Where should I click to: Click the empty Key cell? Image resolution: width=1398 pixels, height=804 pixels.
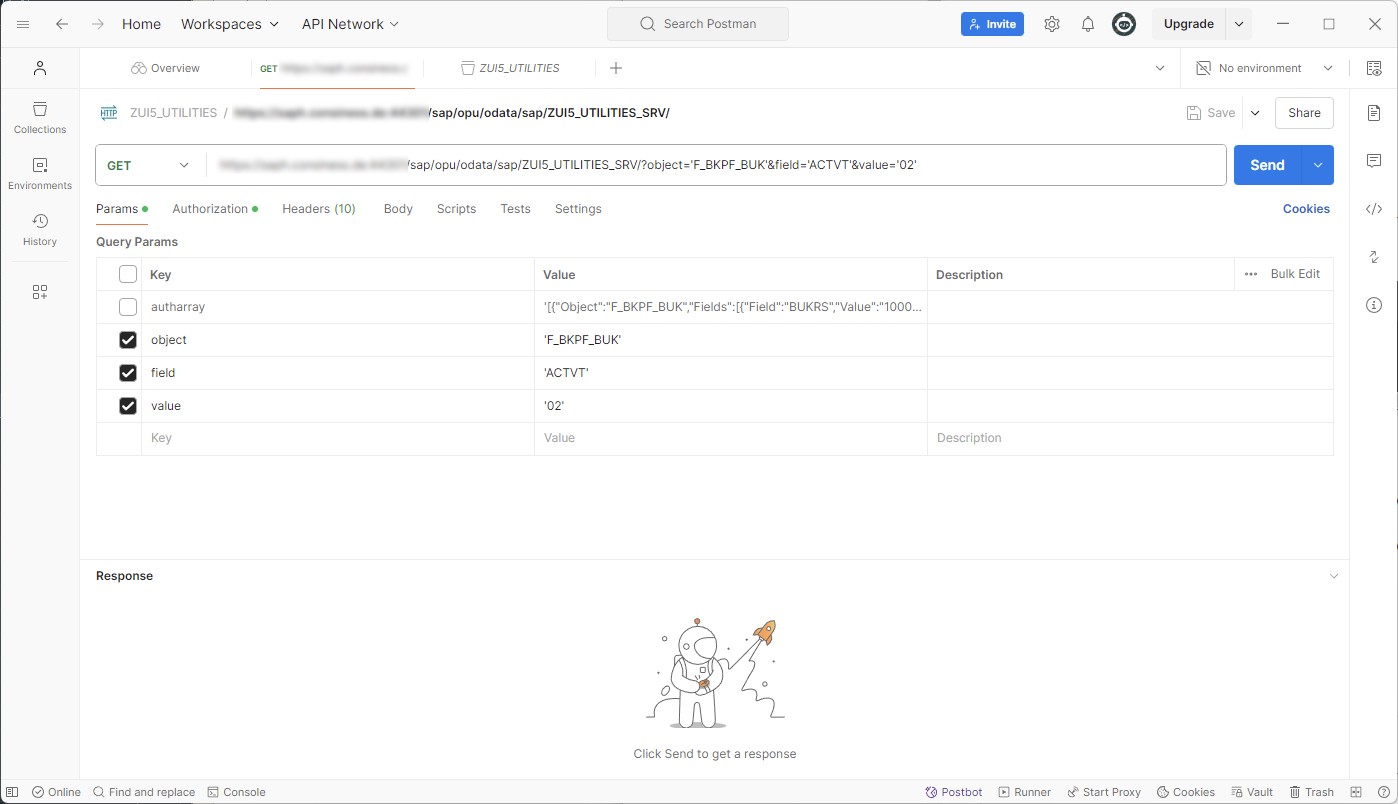337,438
